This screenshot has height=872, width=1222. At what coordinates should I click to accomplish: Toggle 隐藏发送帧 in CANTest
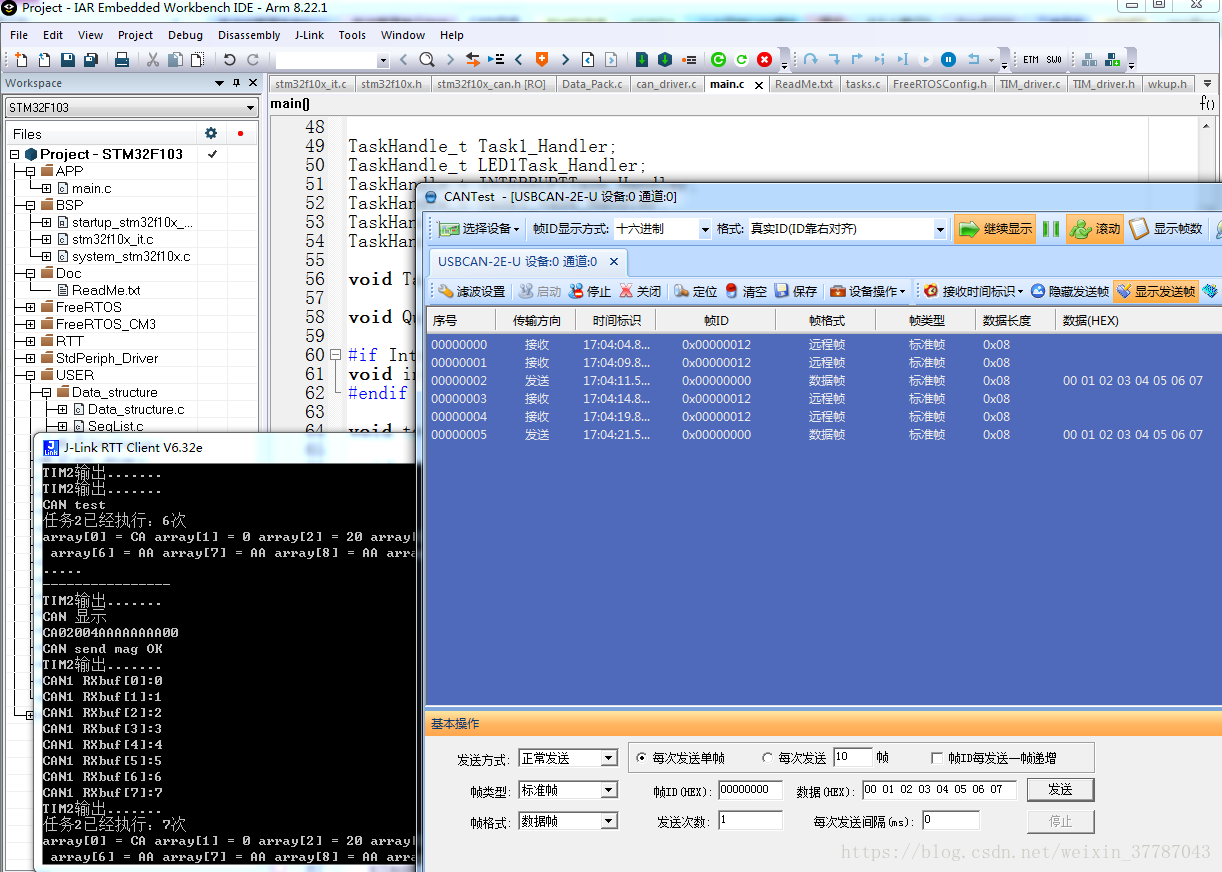pos(1069,291)
